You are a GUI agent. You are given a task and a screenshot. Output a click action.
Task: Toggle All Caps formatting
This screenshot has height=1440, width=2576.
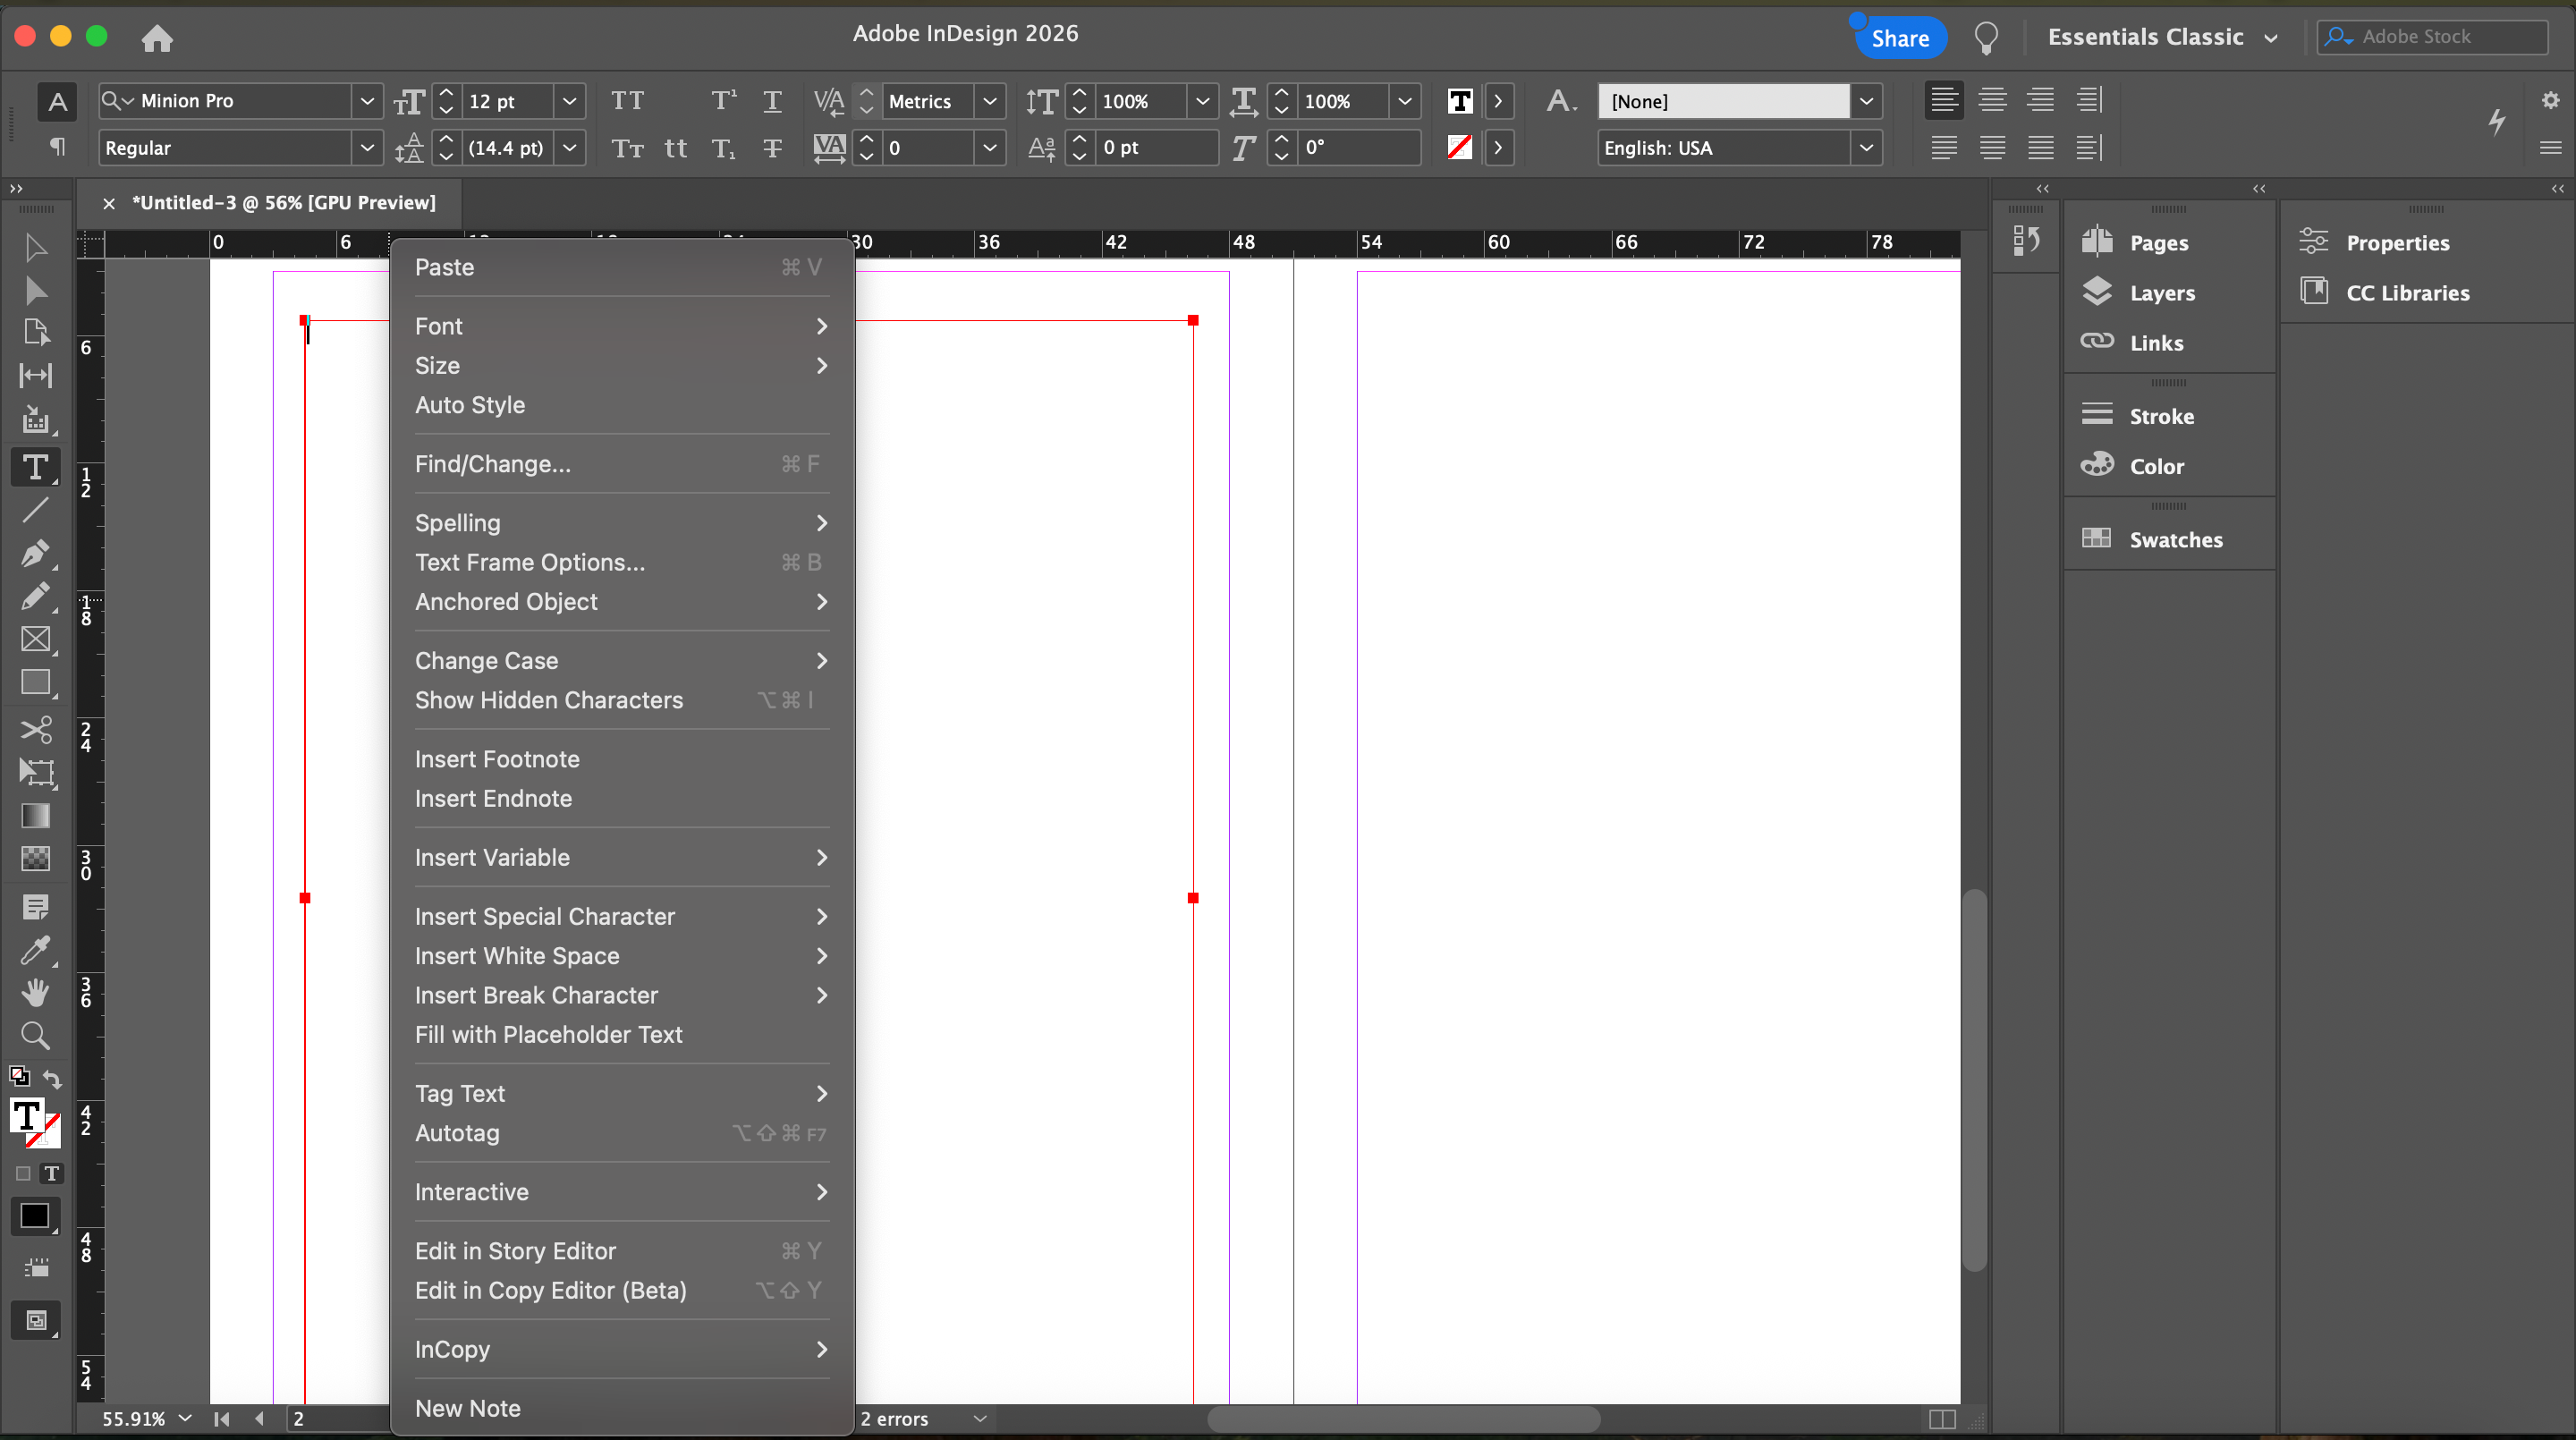pyautogui.click(x=627, y=101)
